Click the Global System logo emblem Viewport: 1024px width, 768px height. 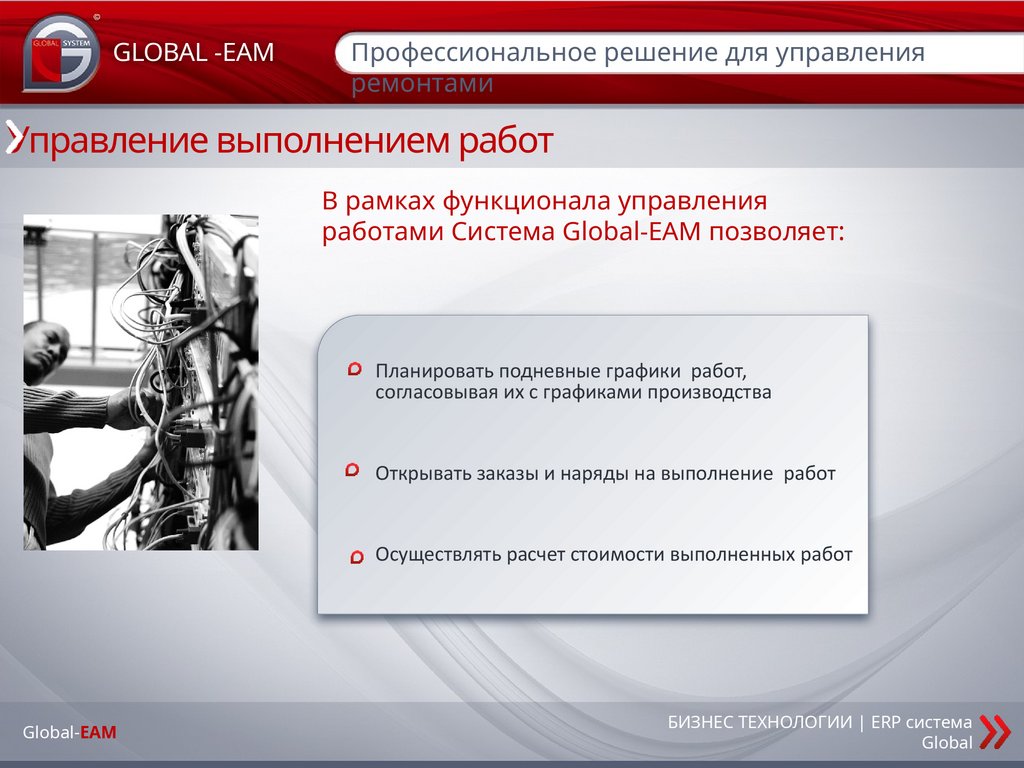click(x=61, y=53)
